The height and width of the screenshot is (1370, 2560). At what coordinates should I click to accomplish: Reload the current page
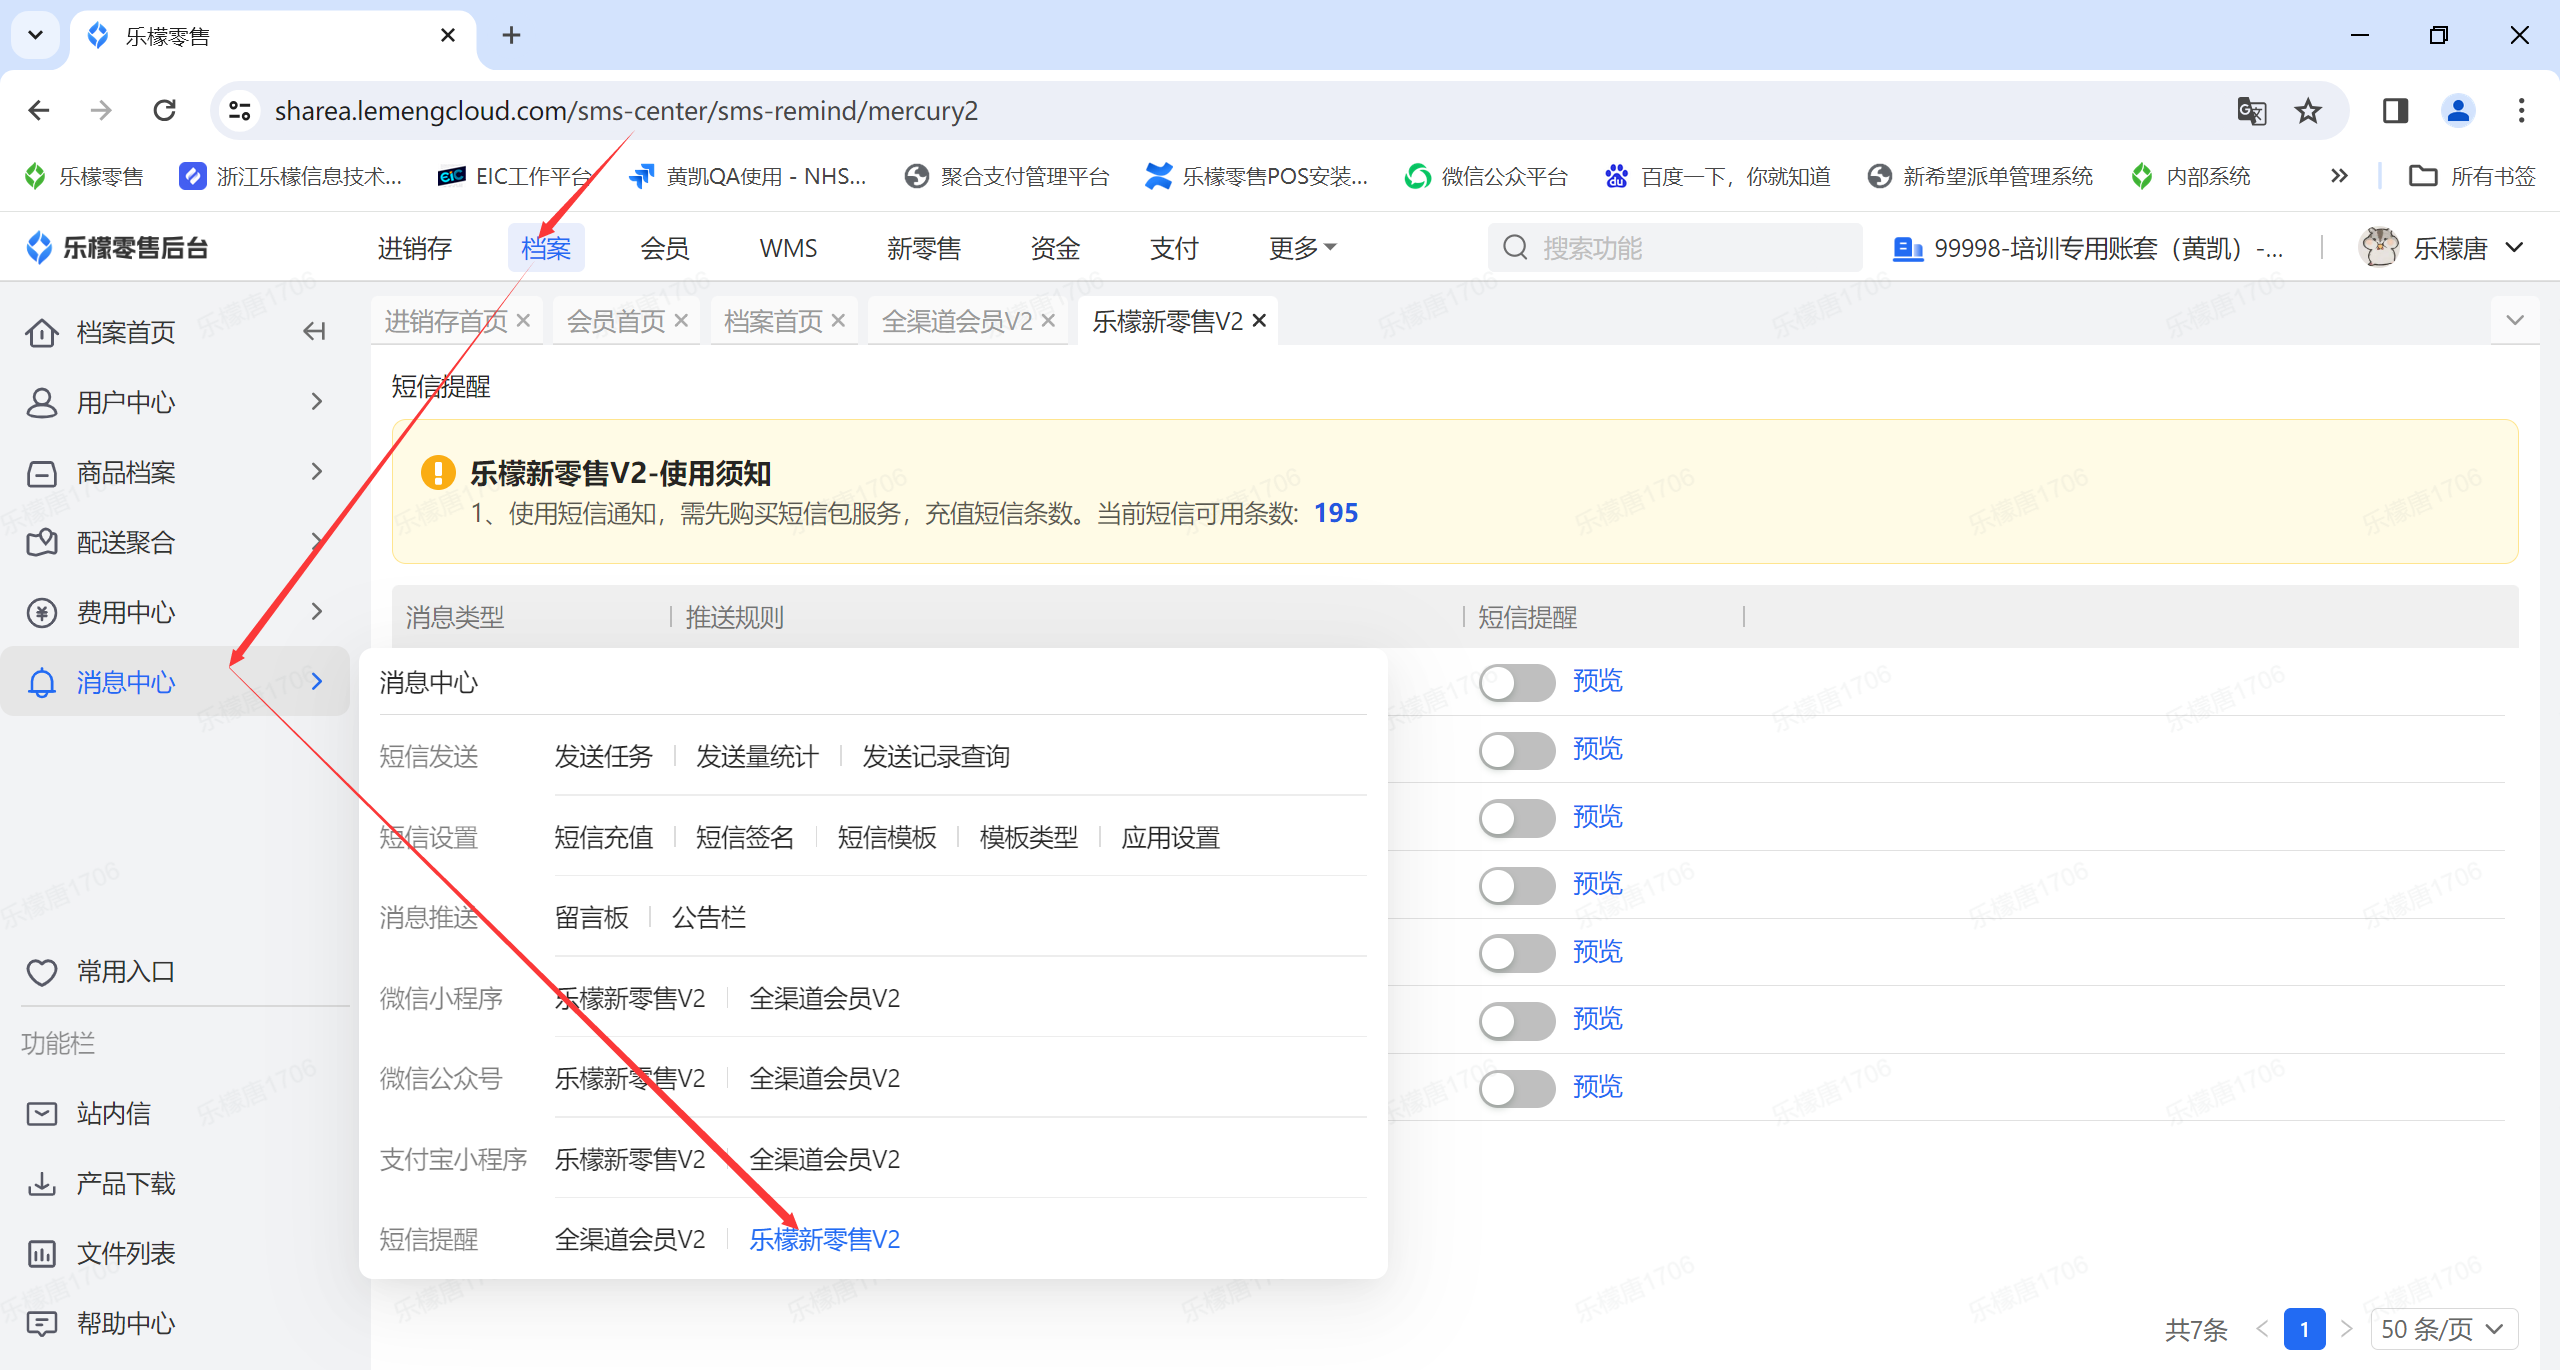pyautogui.click(x=165, y=110)
